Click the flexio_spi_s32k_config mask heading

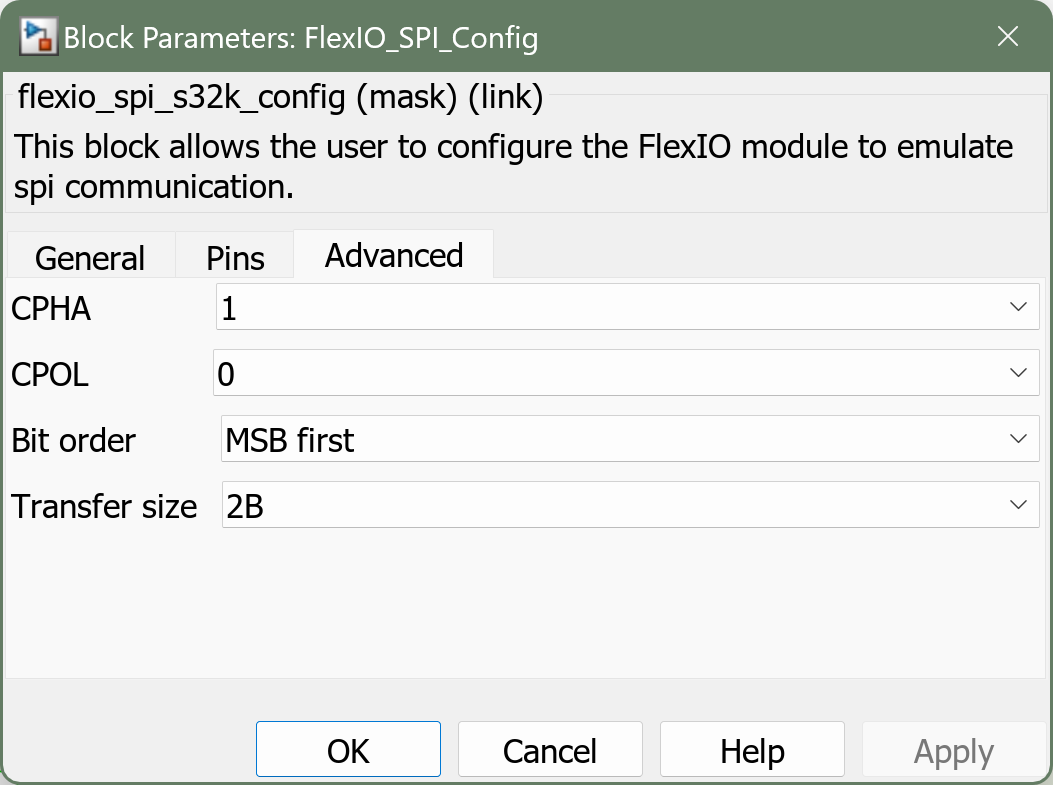tap(280, 98)
